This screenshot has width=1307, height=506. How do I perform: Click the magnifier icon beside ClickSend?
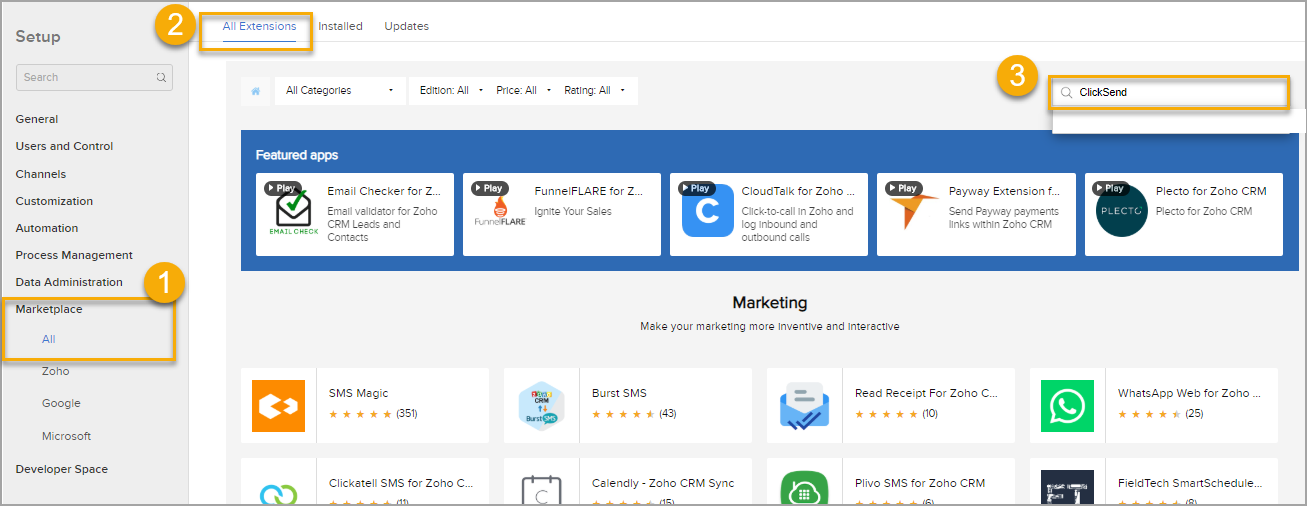point(1066,92)
